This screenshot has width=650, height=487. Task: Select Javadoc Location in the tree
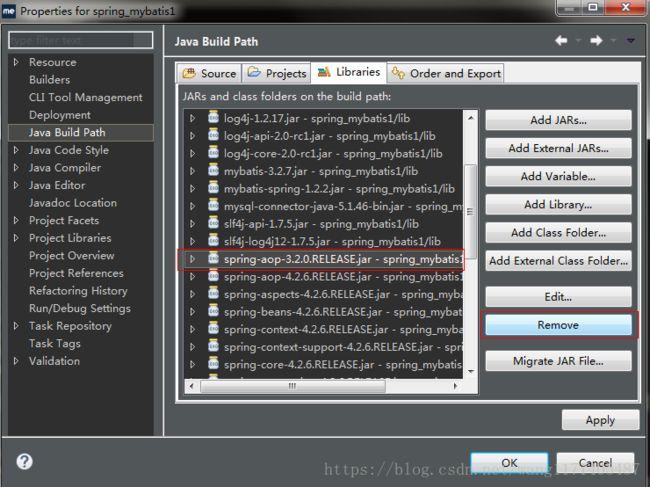pyautogui.click(x=73, y=203)
